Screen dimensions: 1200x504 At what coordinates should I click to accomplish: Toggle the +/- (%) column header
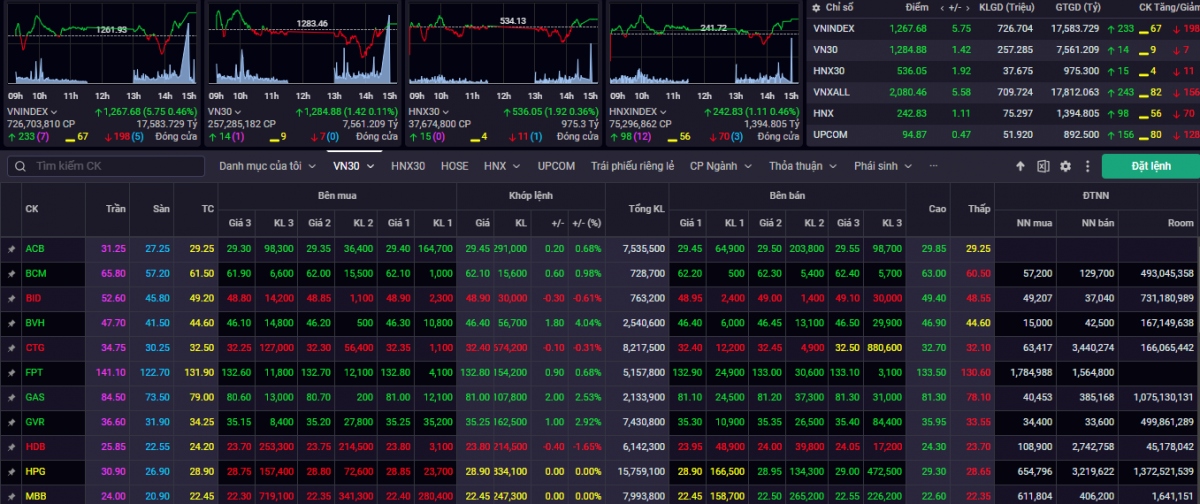tap(587, 223)
